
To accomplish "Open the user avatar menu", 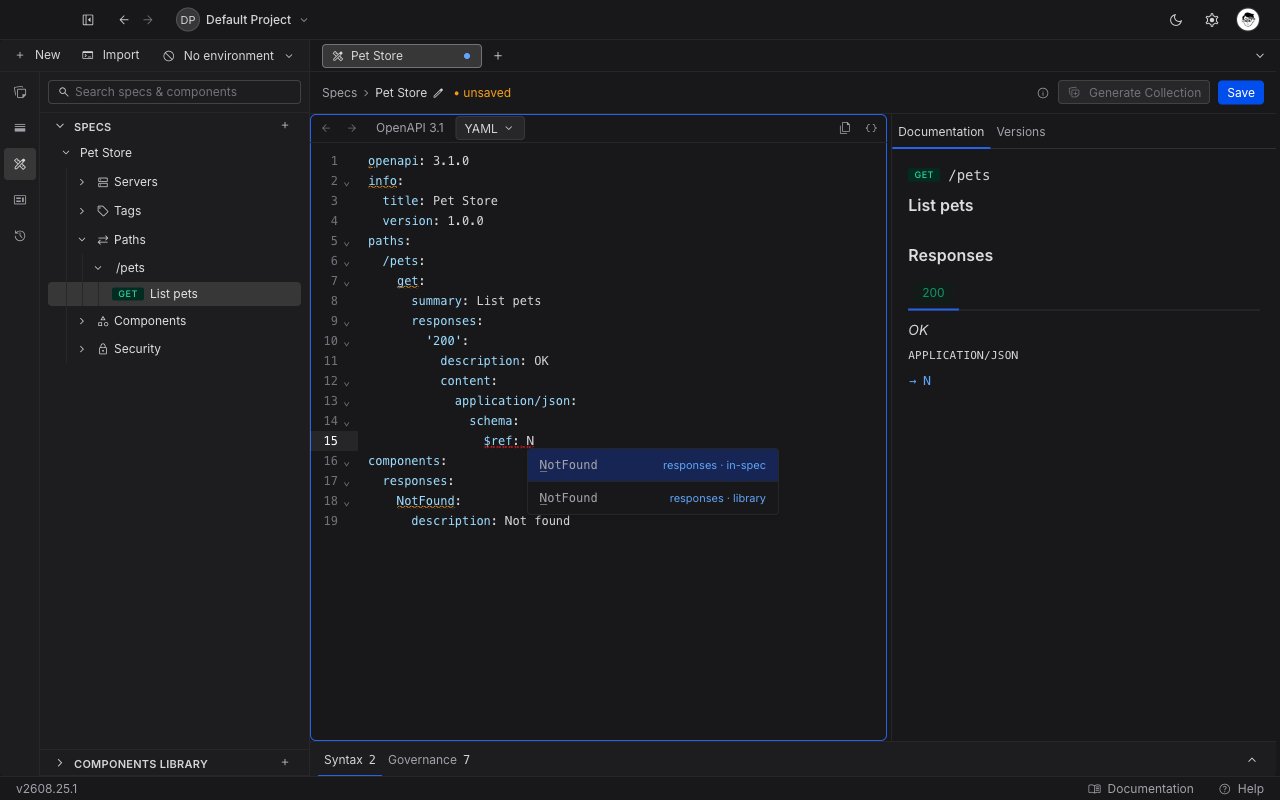I will 1247,20.
